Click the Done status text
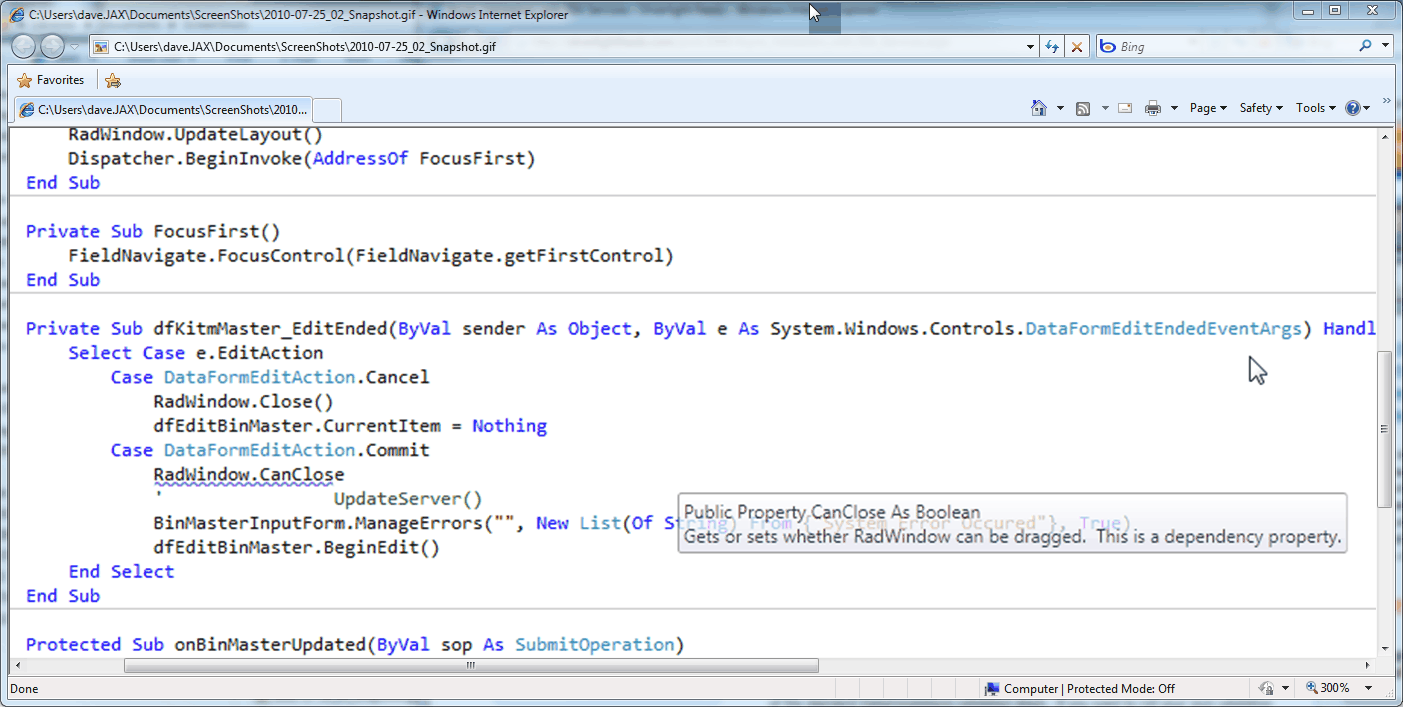The height and width of the screenshot is (707, 1403). click(24, 689)
